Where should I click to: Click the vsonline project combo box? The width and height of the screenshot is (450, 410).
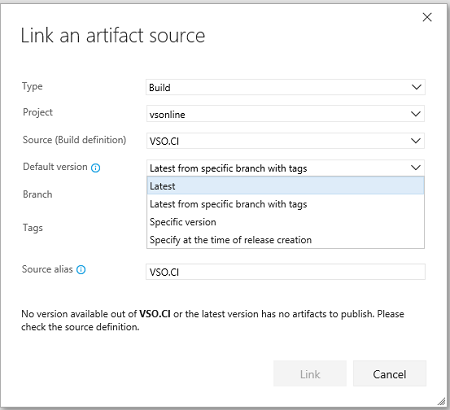point(286,114)
